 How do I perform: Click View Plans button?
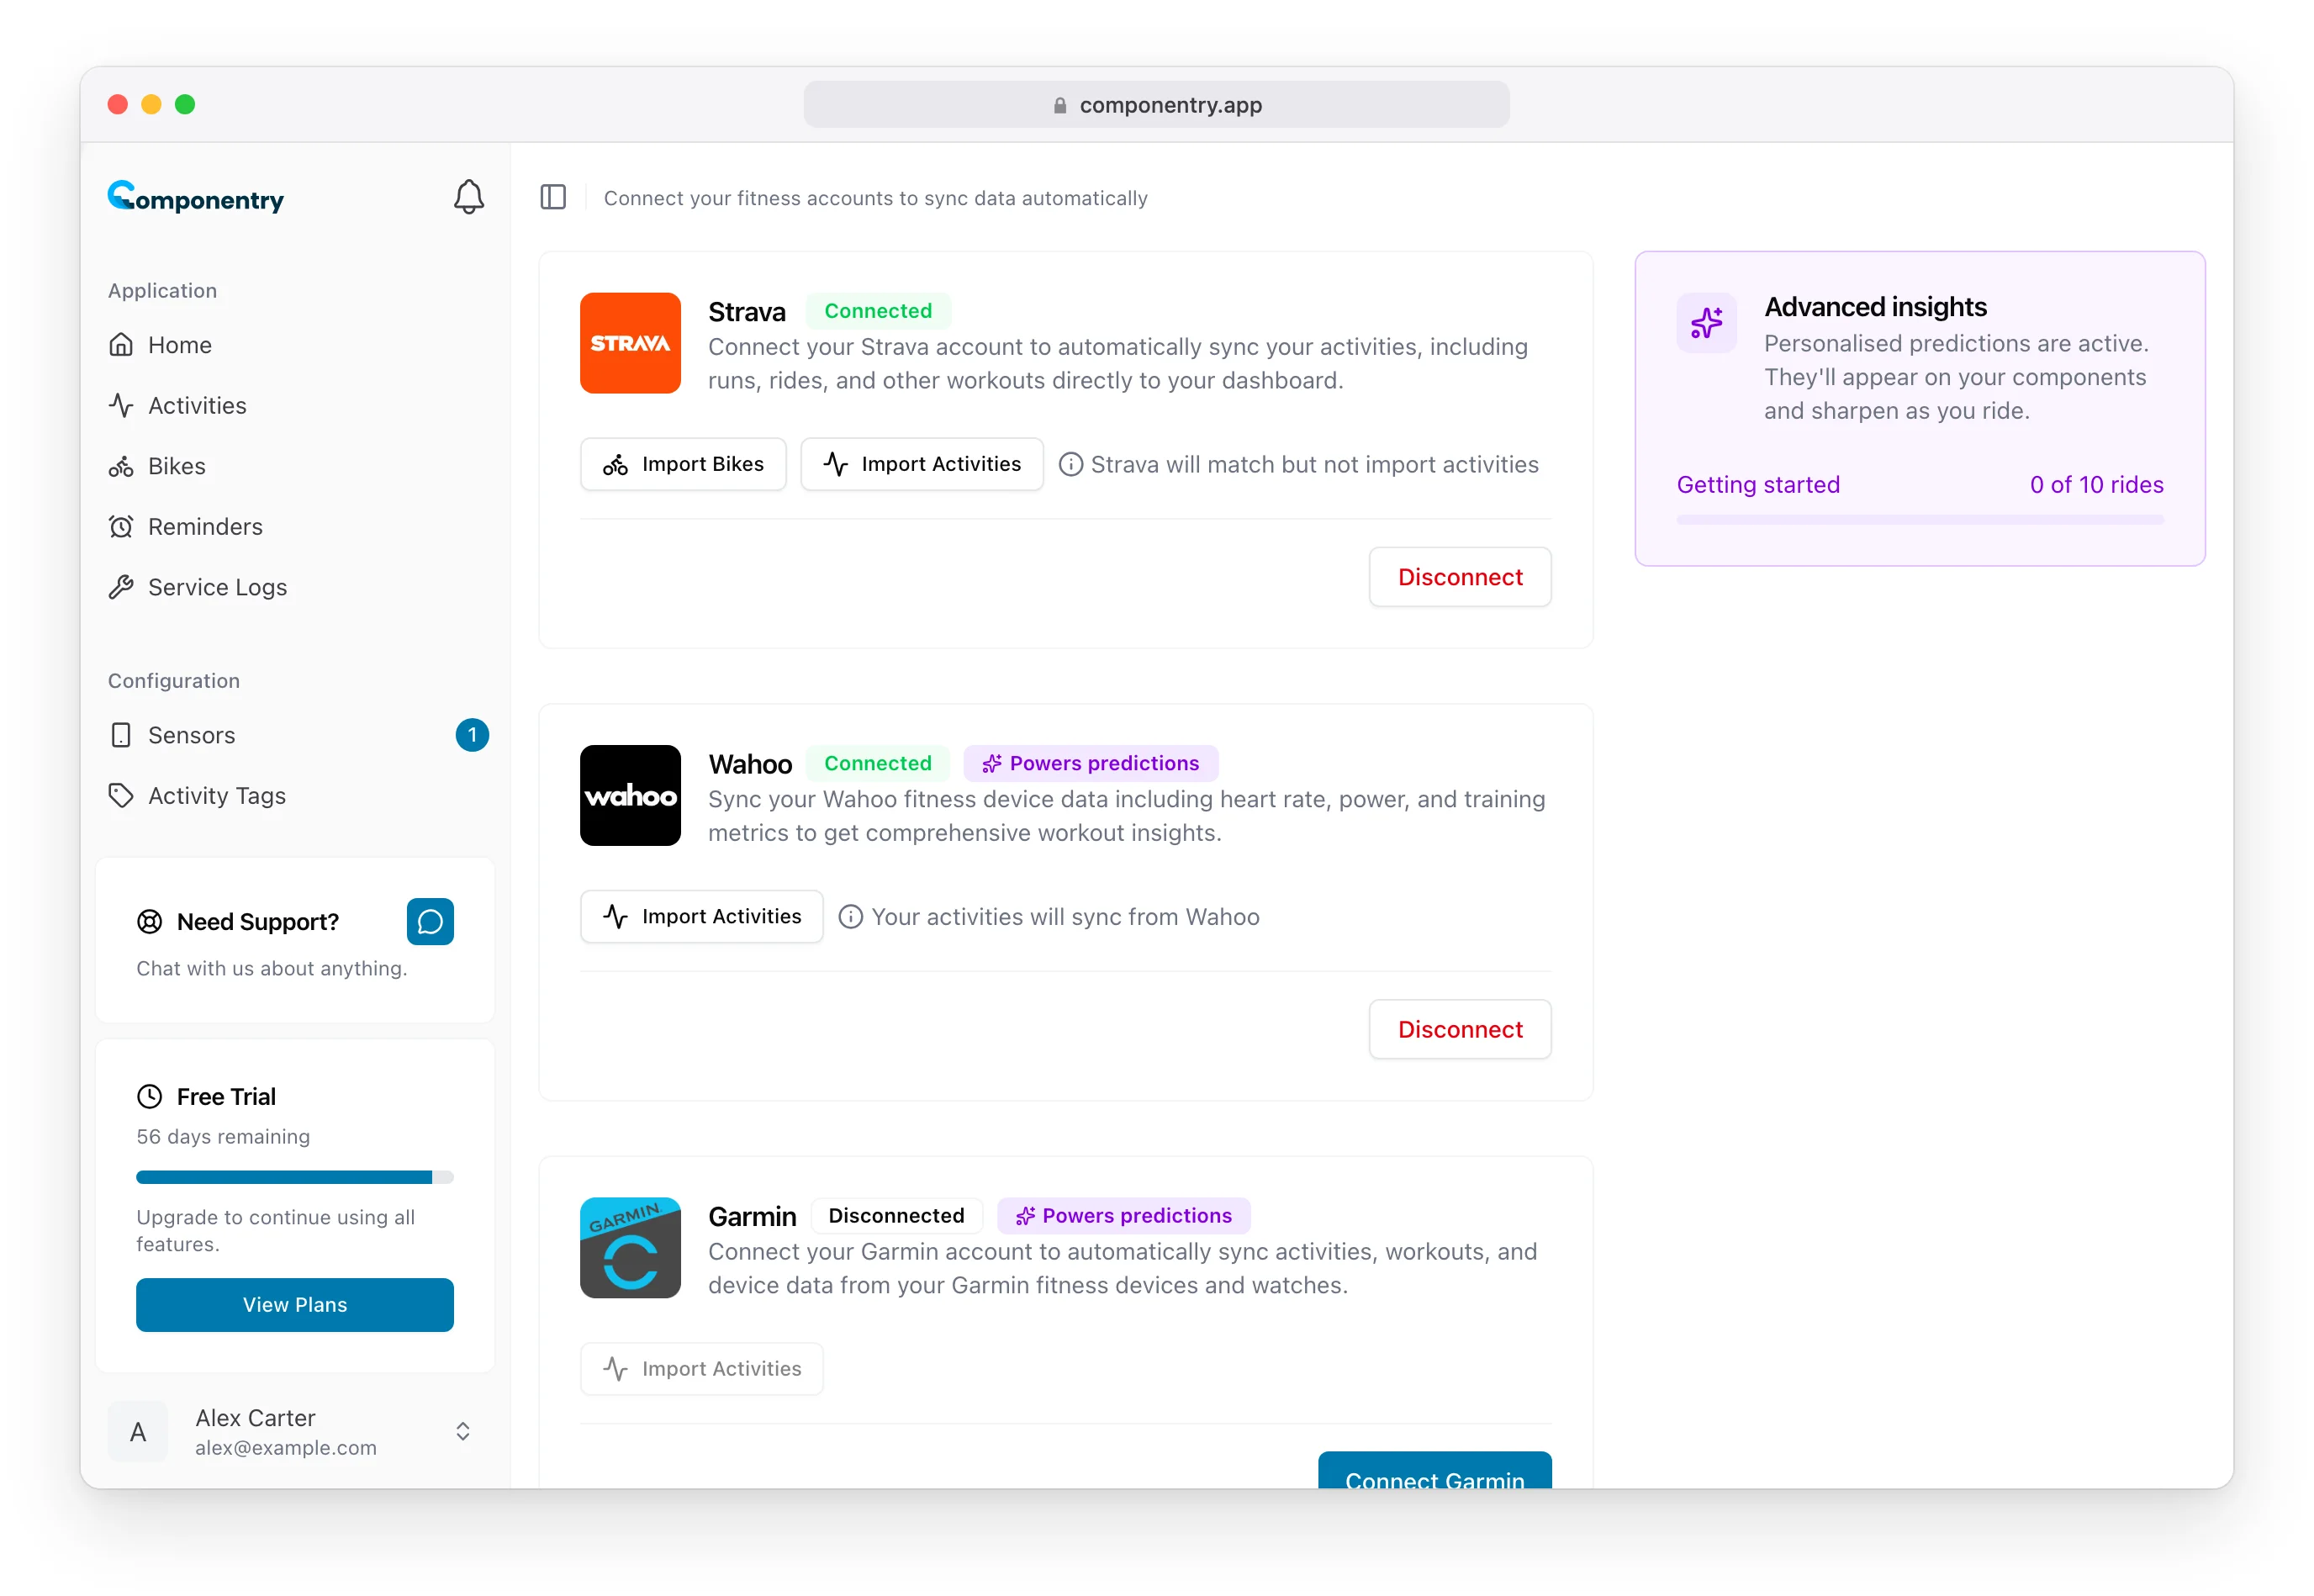295,1304
